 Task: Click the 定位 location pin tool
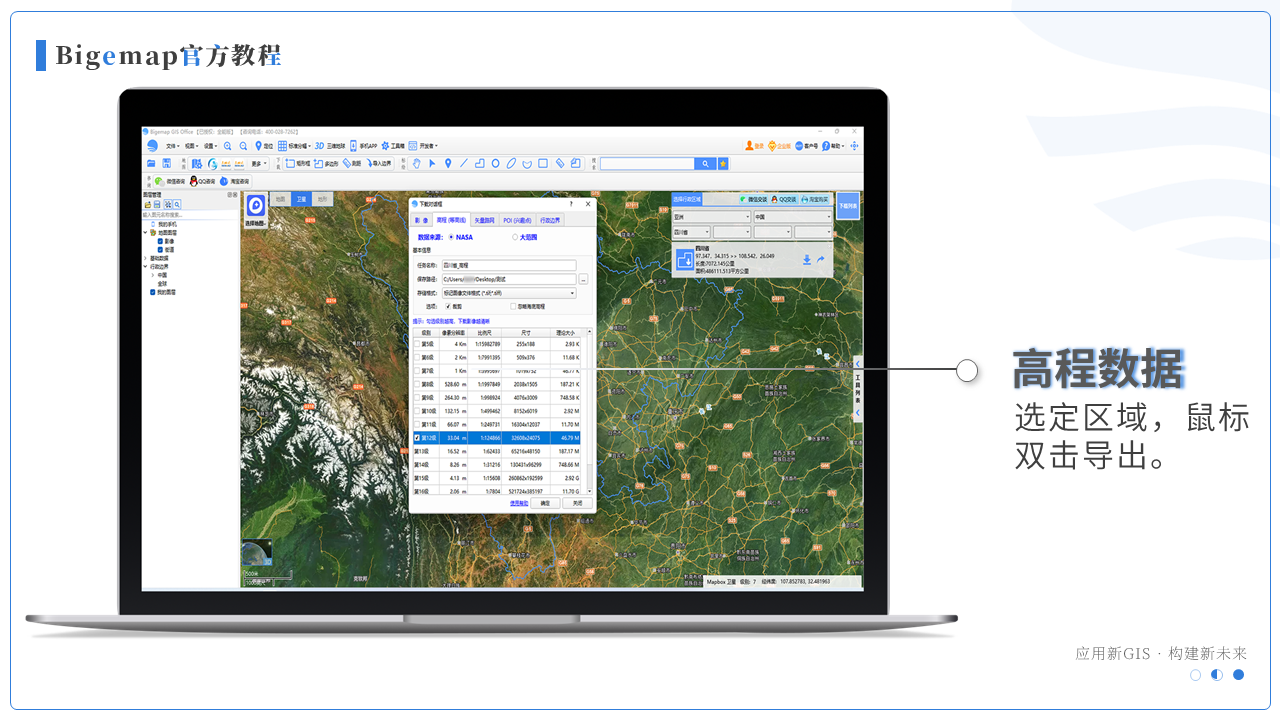(264, 146)
